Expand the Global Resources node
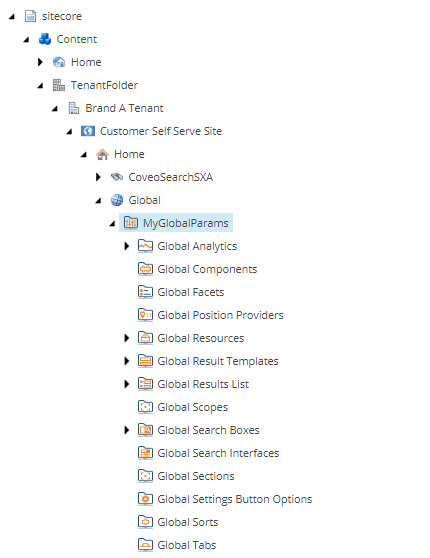Image resolution: width=430 pixels, height=558 pixels. 126,338
